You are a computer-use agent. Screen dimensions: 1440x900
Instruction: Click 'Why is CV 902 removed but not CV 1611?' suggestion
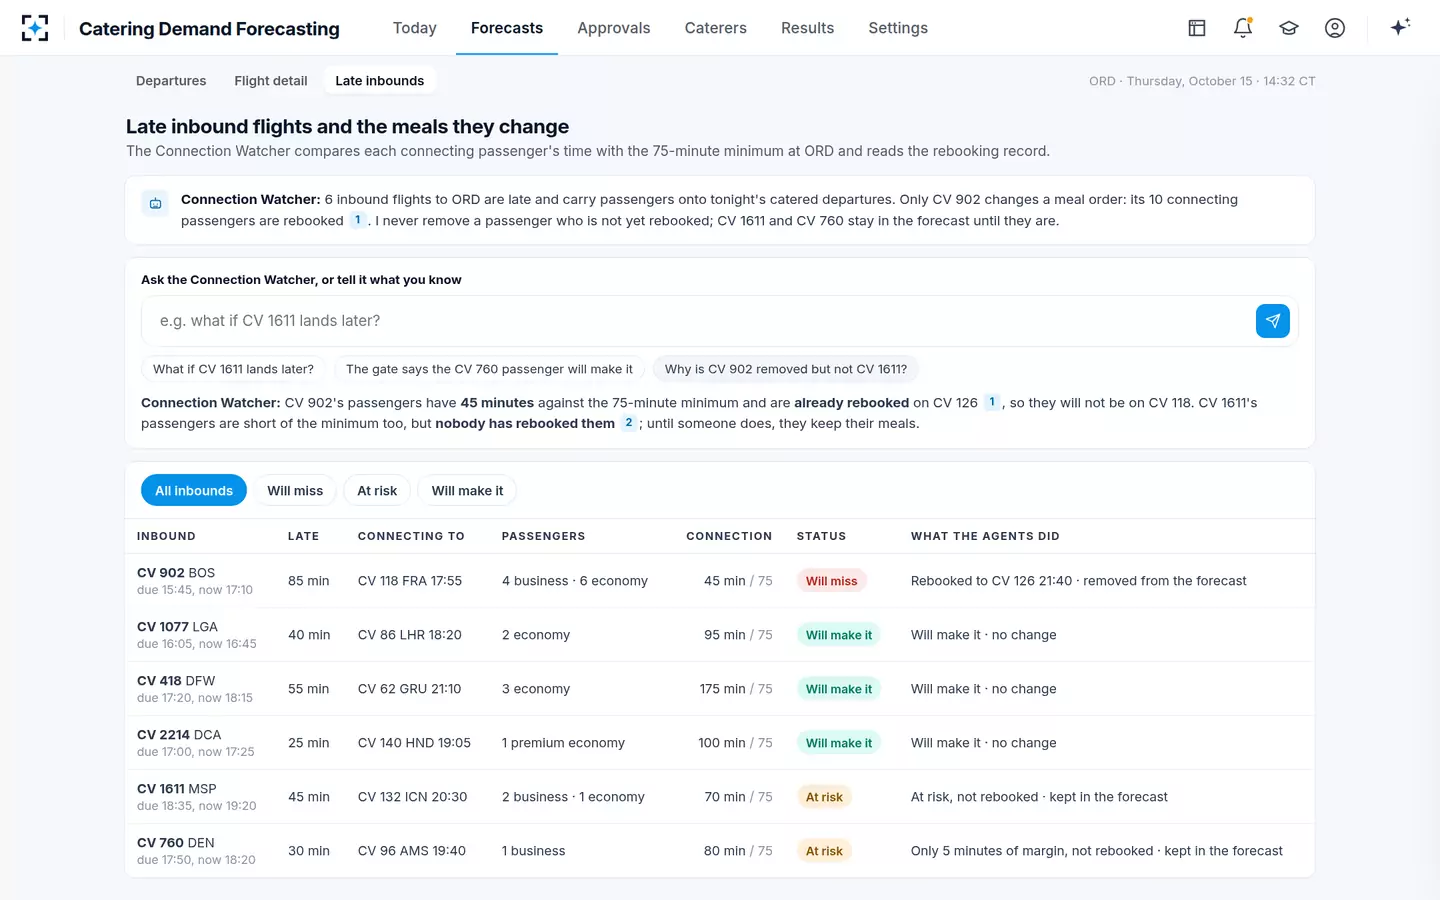click(786, 369)
